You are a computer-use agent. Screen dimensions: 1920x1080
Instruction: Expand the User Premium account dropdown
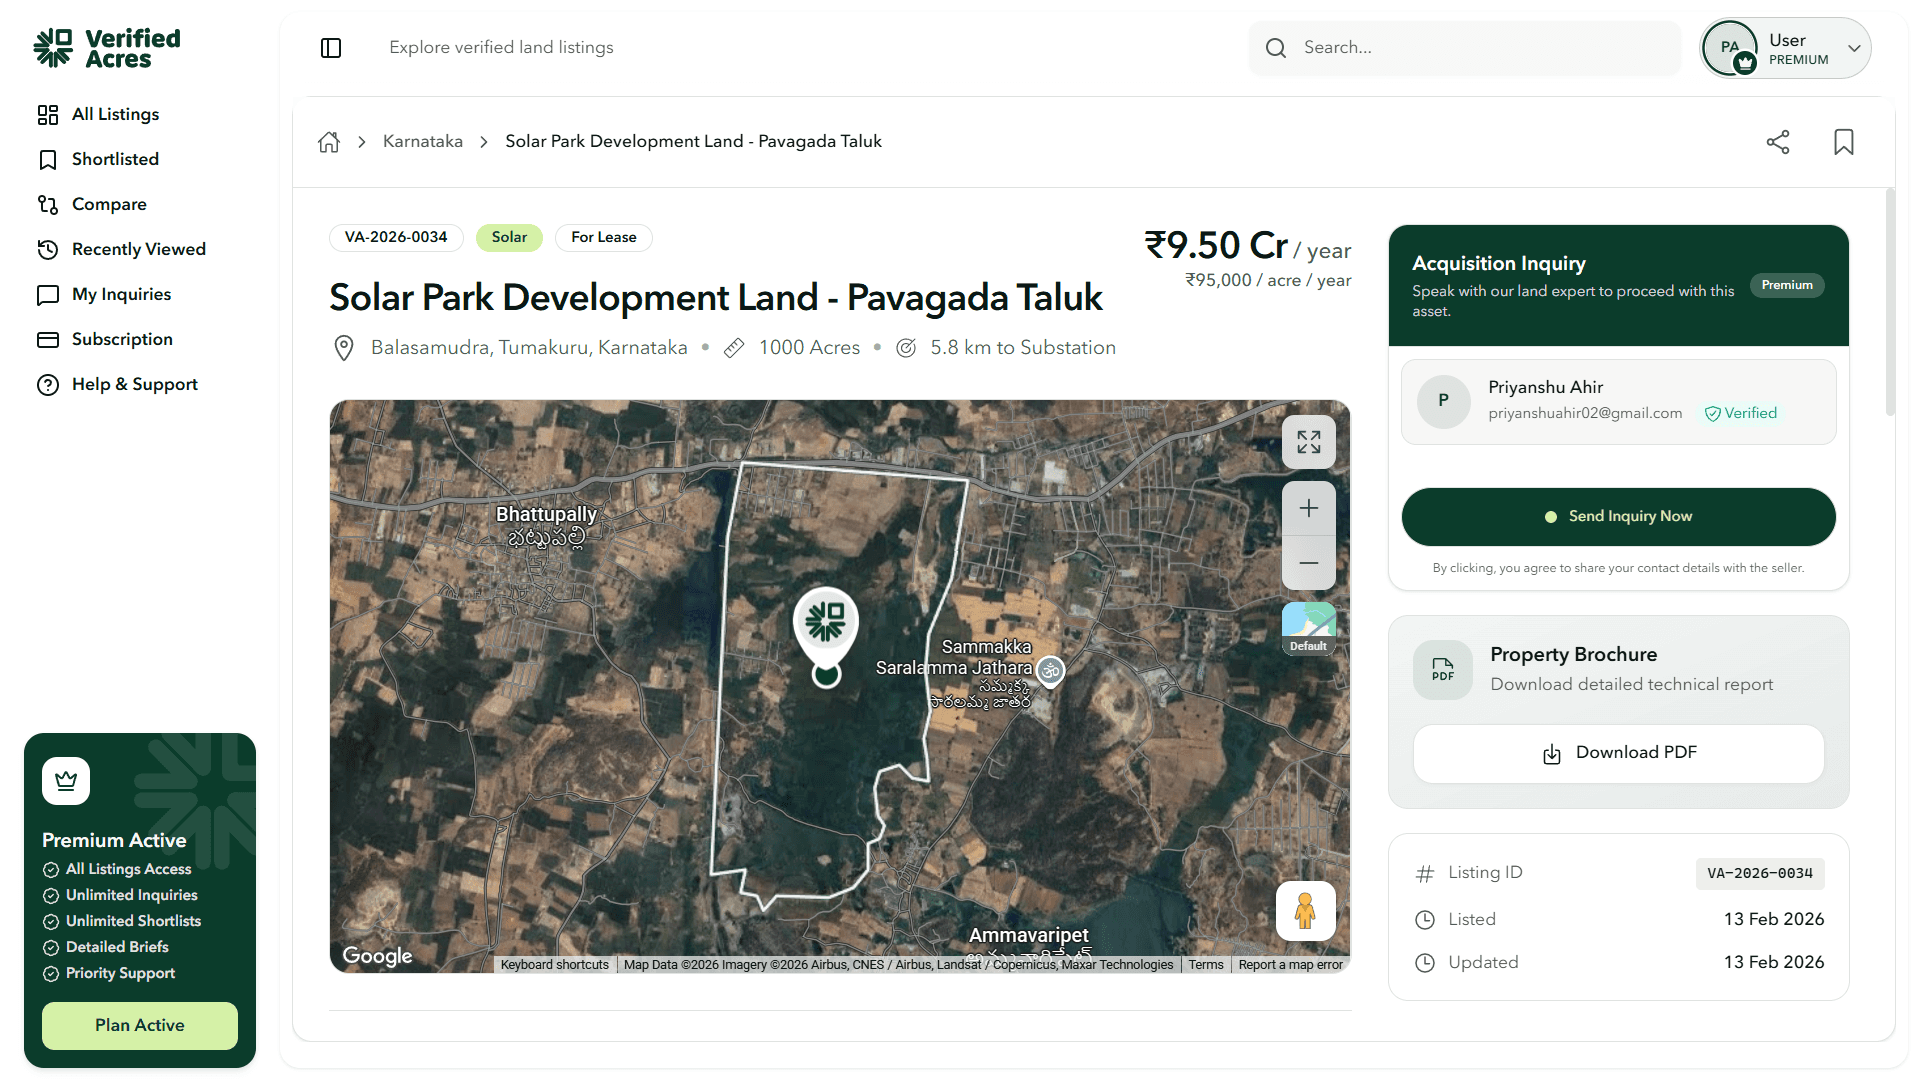click(1854, 48)
